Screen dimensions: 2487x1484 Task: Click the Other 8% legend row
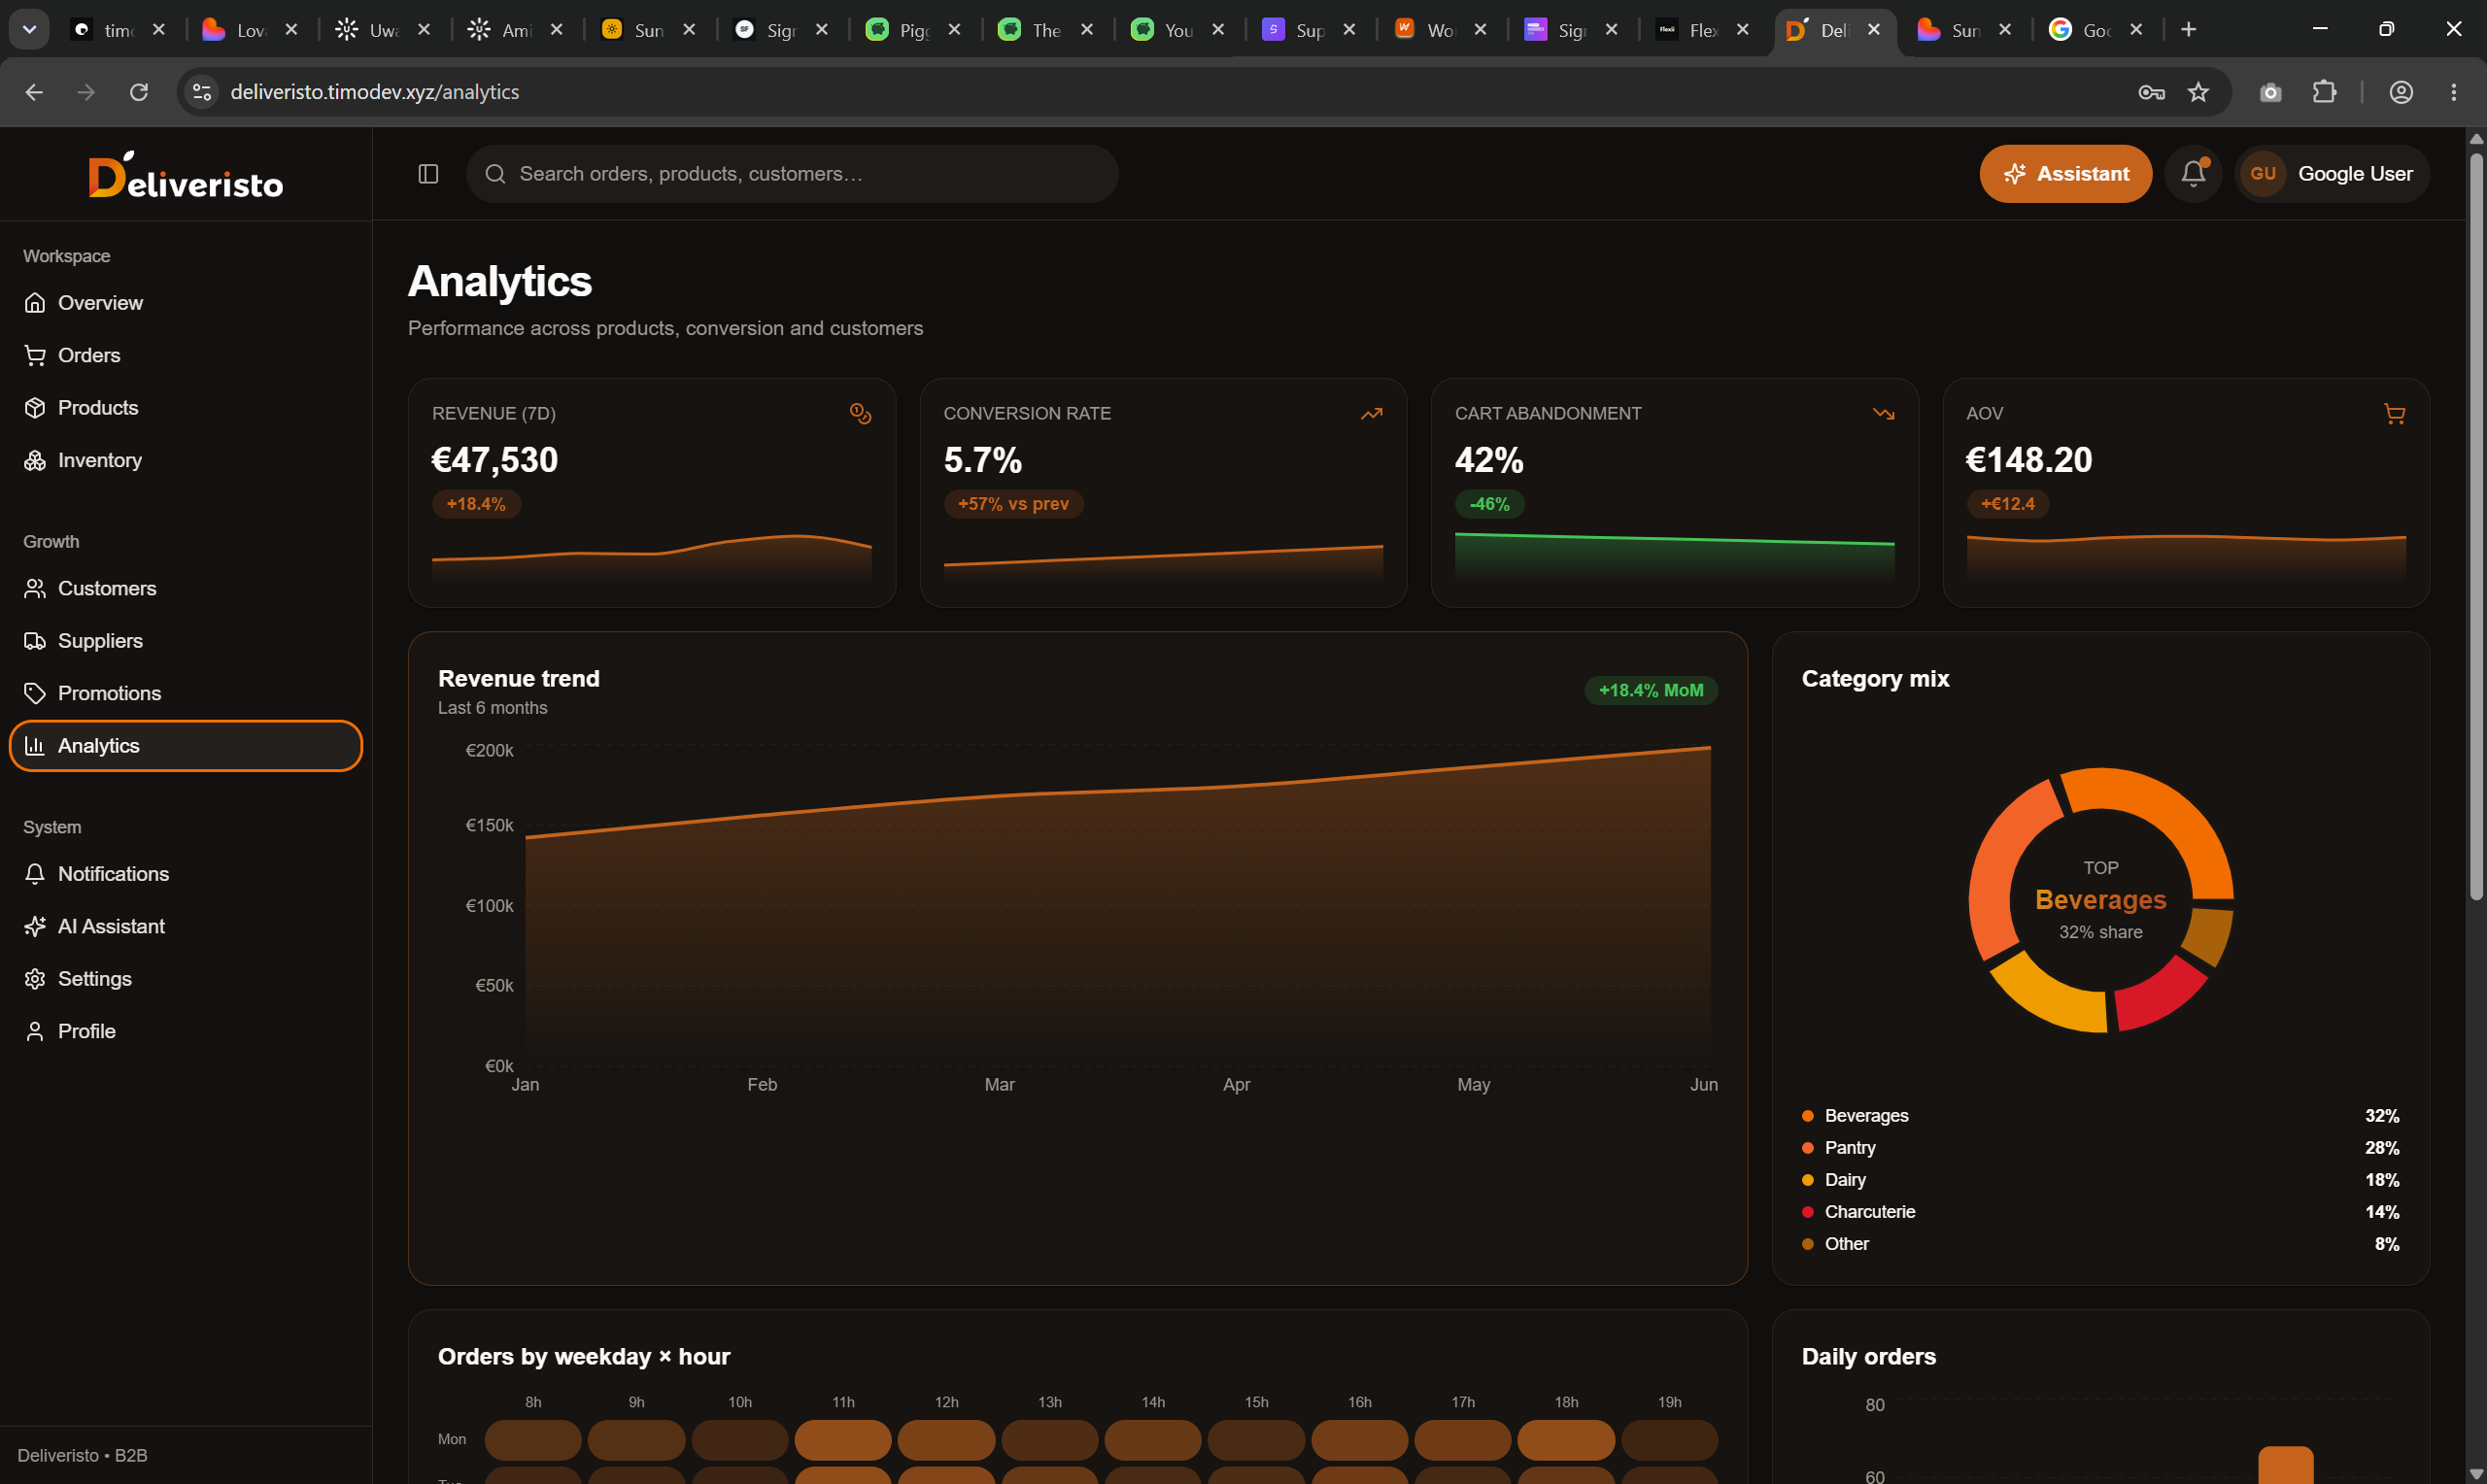click(x=2100, y=1244)
